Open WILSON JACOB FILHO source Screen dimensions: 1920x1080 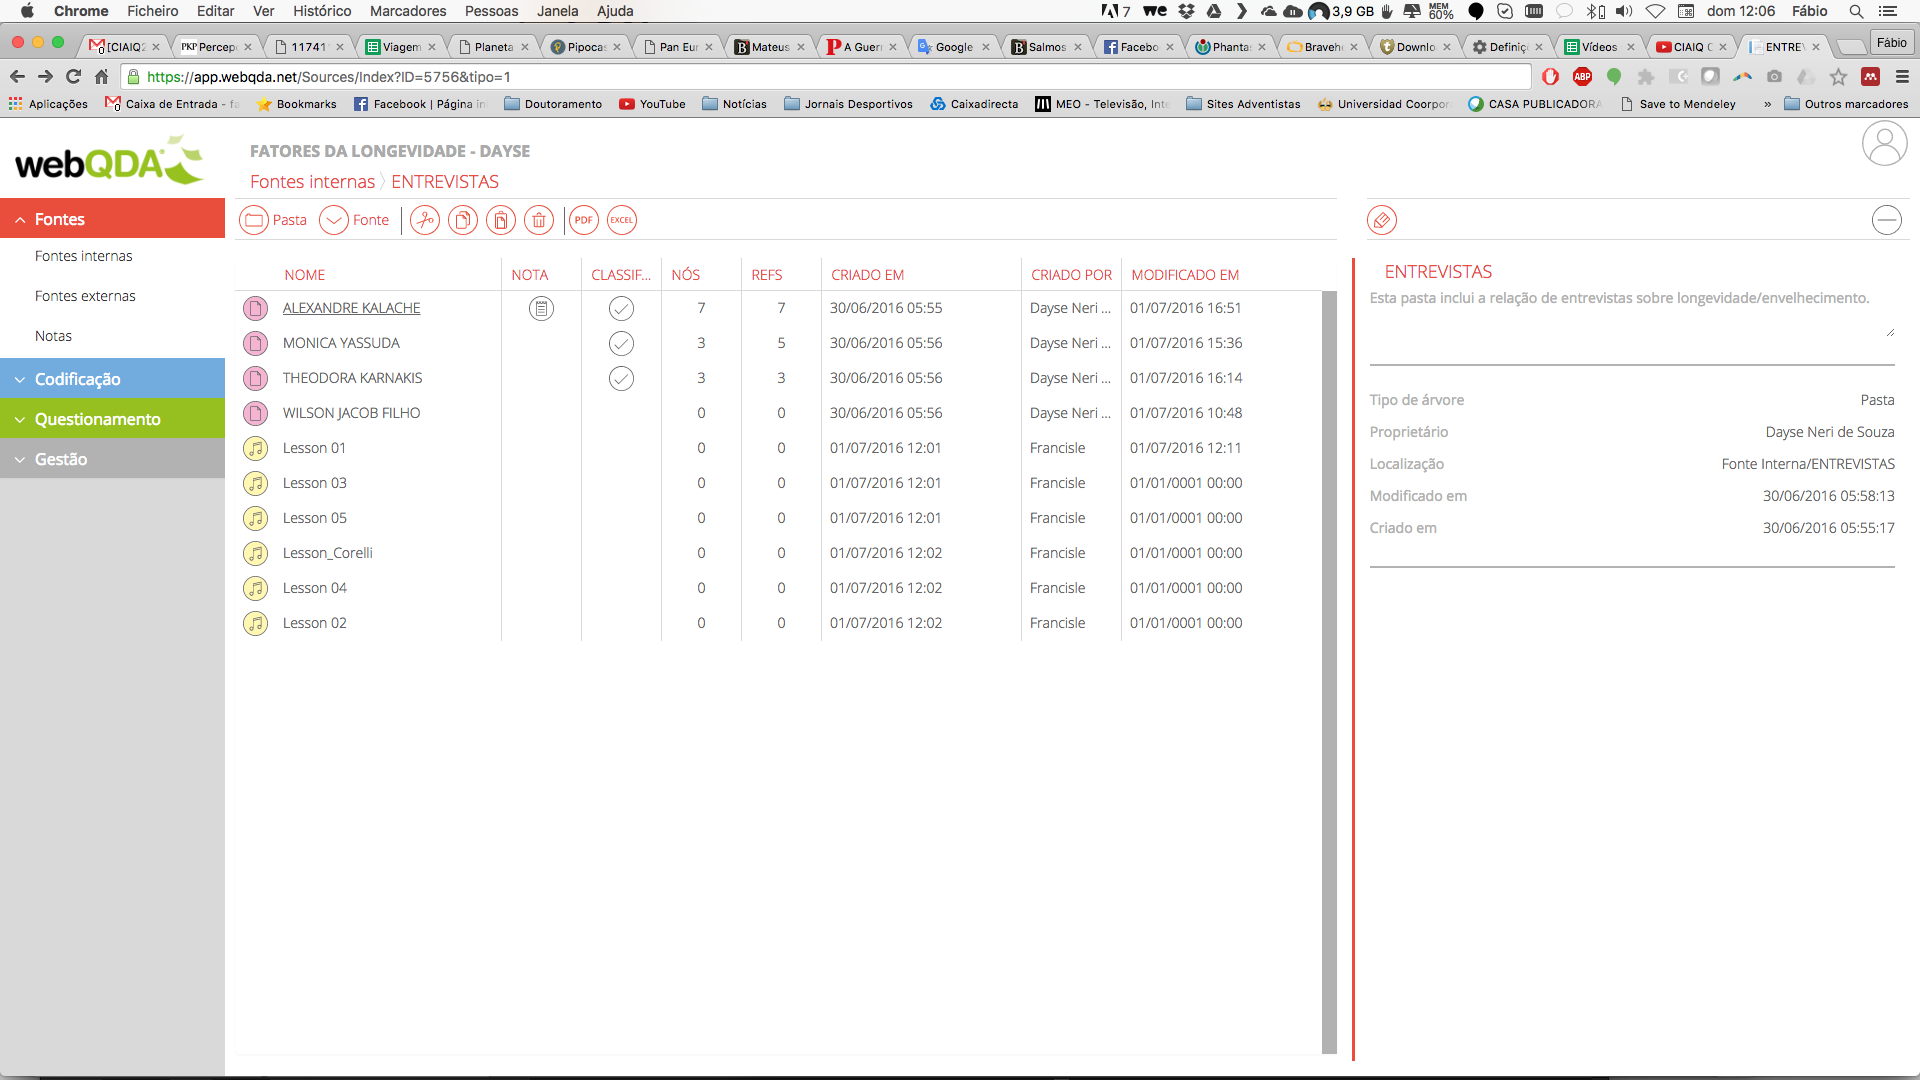point(351,413)
